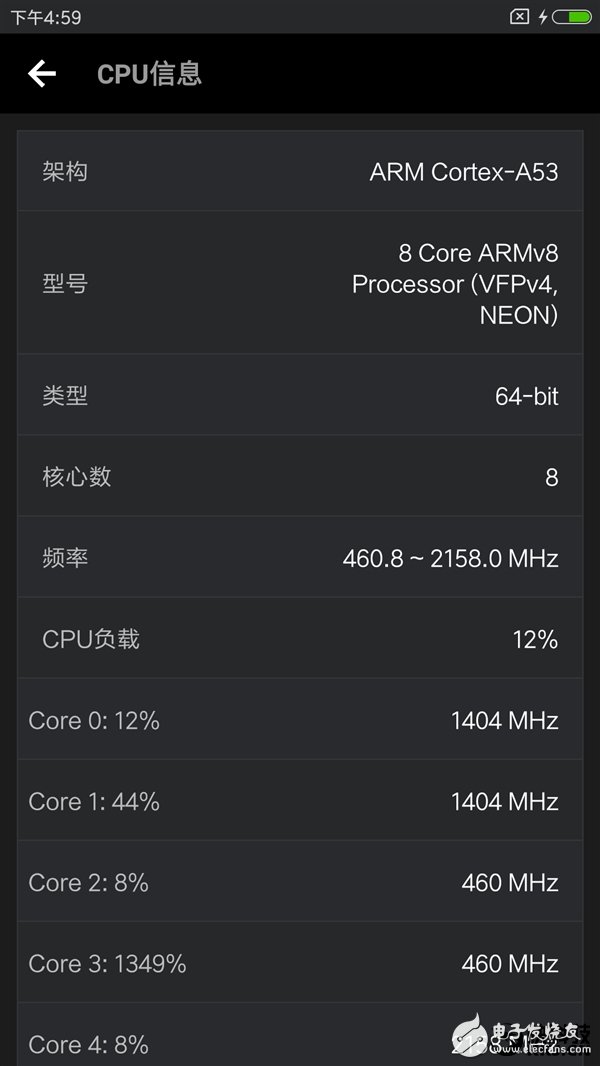Tap the no-SIM indicator icon in status bar
The height and width of the screenshot is (1066, 600).
click(x=519, y=17)
